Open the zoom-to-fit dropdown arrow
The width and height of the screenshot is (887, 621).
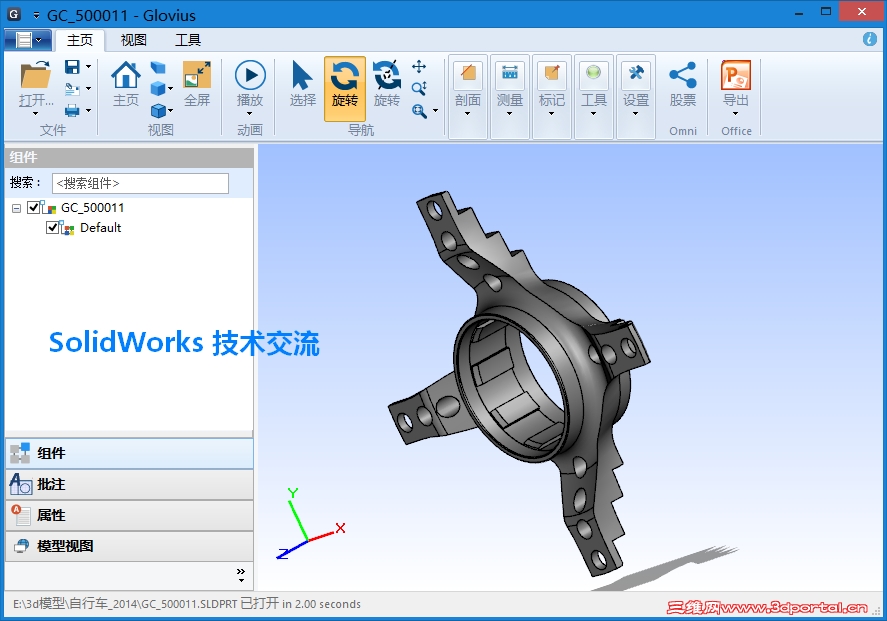point(435,111)
